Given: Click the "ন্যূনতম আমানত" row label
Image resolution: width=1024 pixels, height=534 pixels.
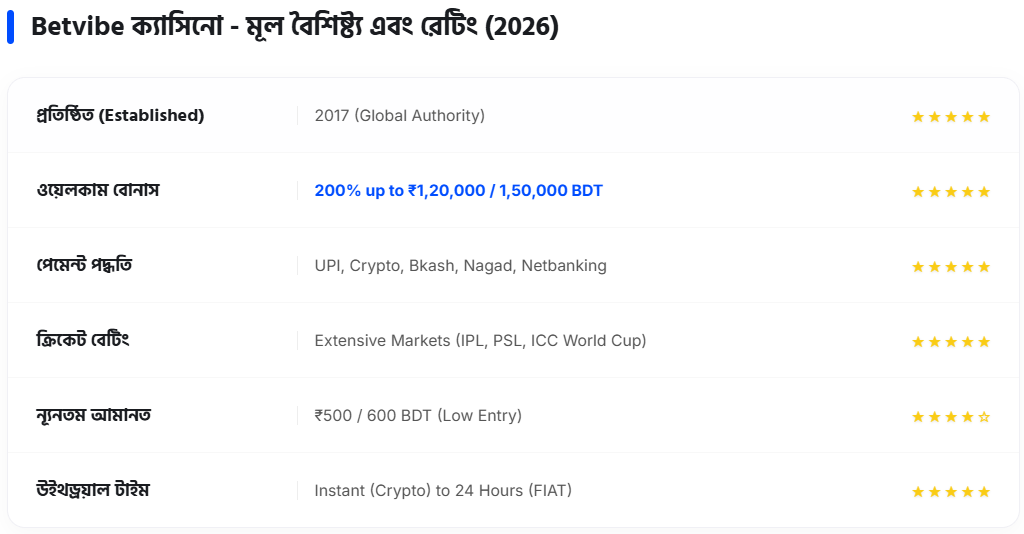Looking at the screenshot, I should click(x=93, y=415).
